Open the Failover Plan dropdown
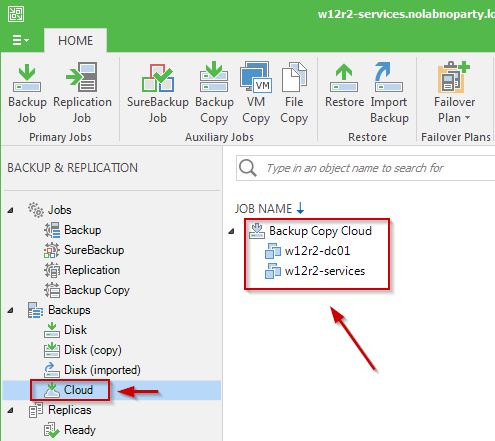The image size is (495, 441). point(454,94)
